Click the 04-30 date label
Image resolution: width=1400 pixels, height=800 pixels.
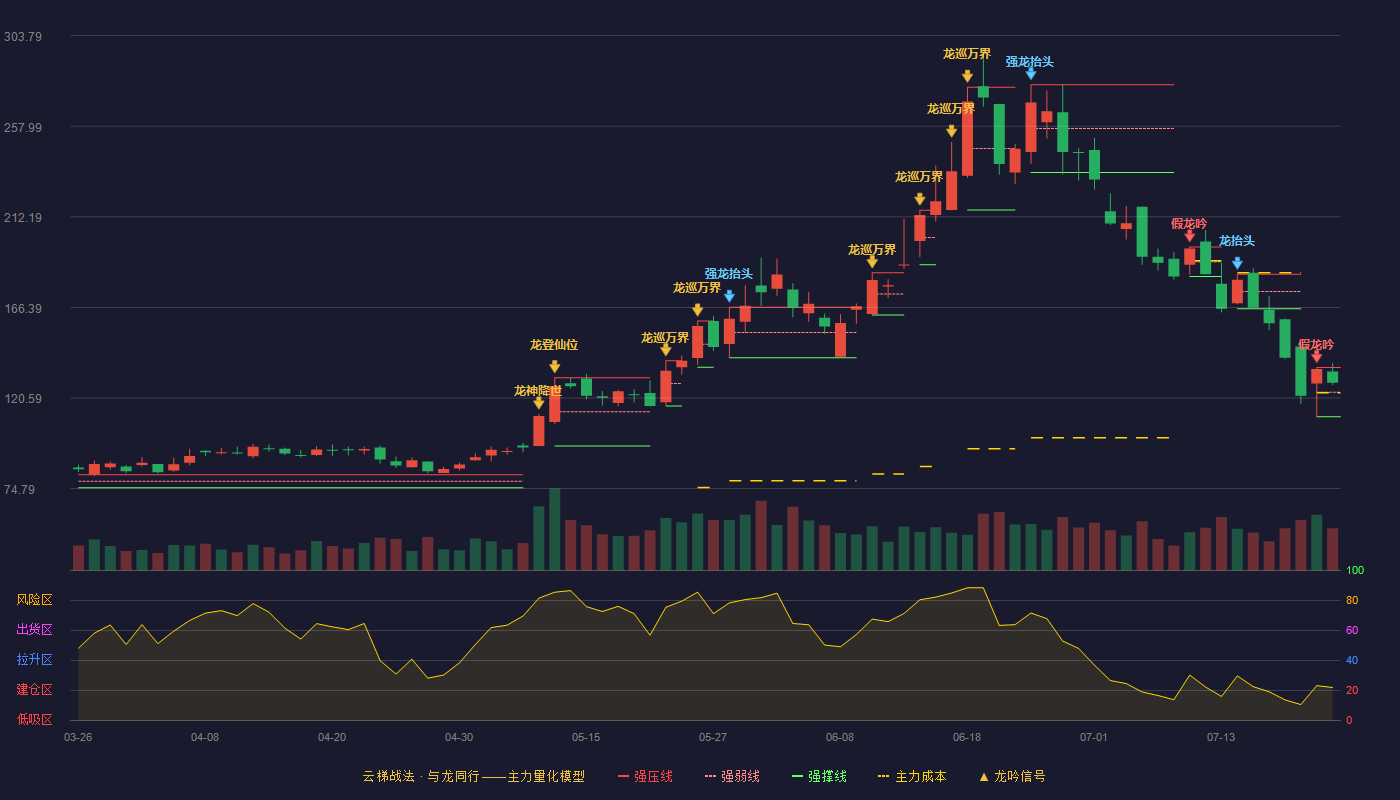pos(459,737)
